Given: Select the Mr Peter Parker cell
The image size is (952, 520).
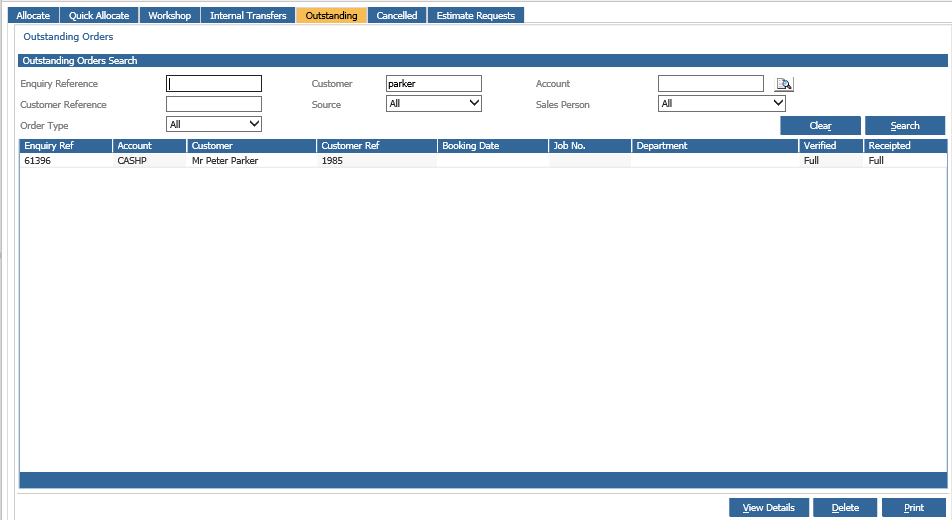Looking at the screenshot, I should point(251,160).
